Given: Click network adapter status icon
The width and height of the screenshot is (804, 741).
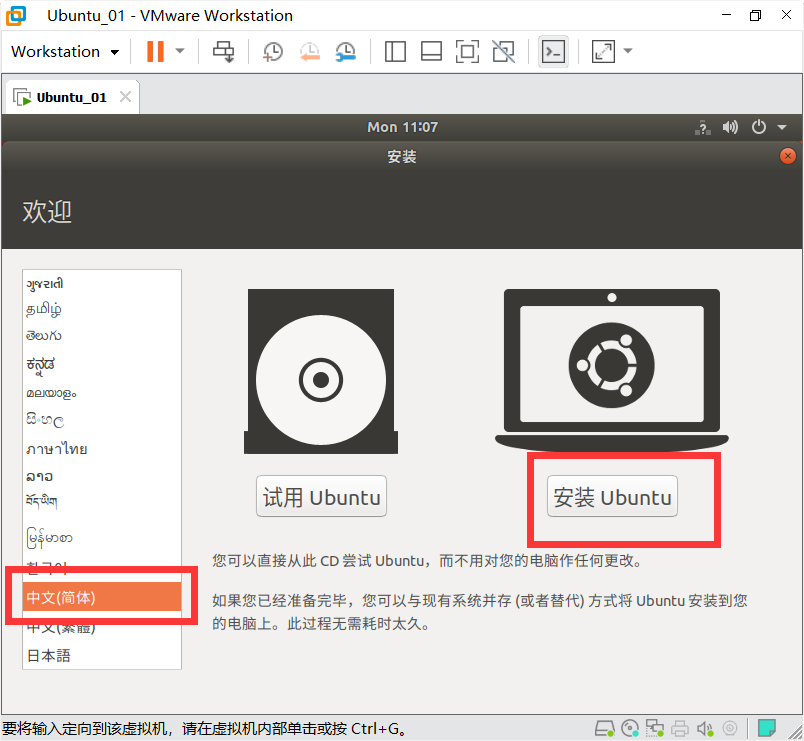Looking at the screenshot, I should [655, 728].
